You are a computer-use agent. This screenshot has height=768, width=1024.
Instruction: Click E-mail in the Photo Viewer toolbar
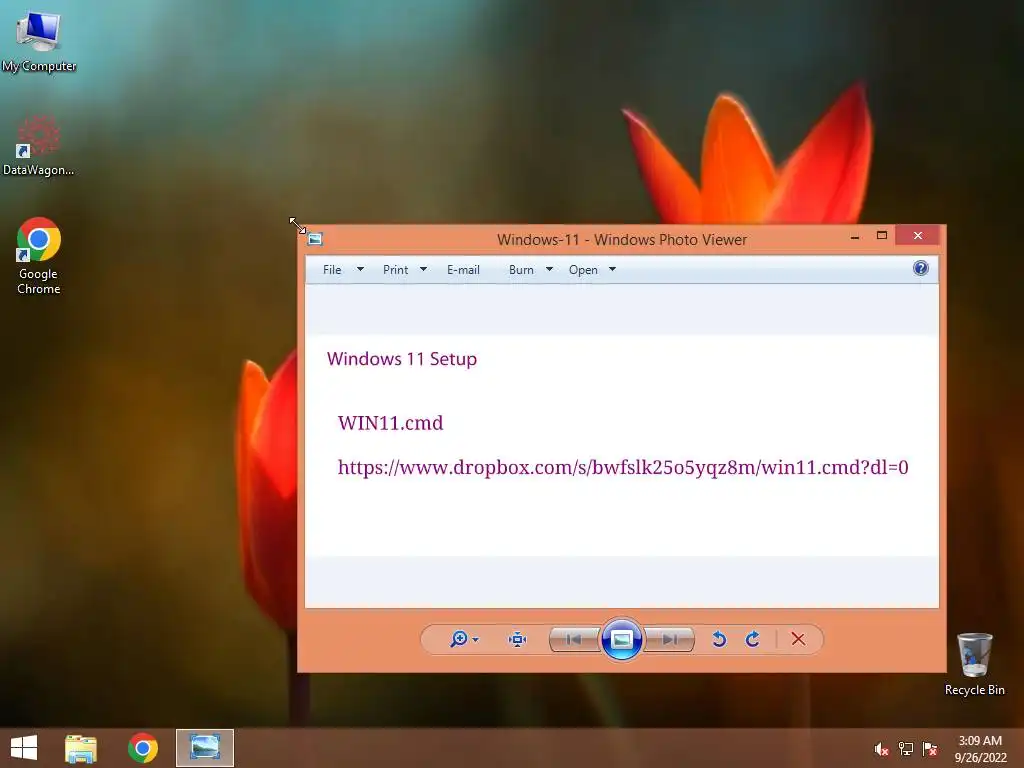click(x=463, y=270)
